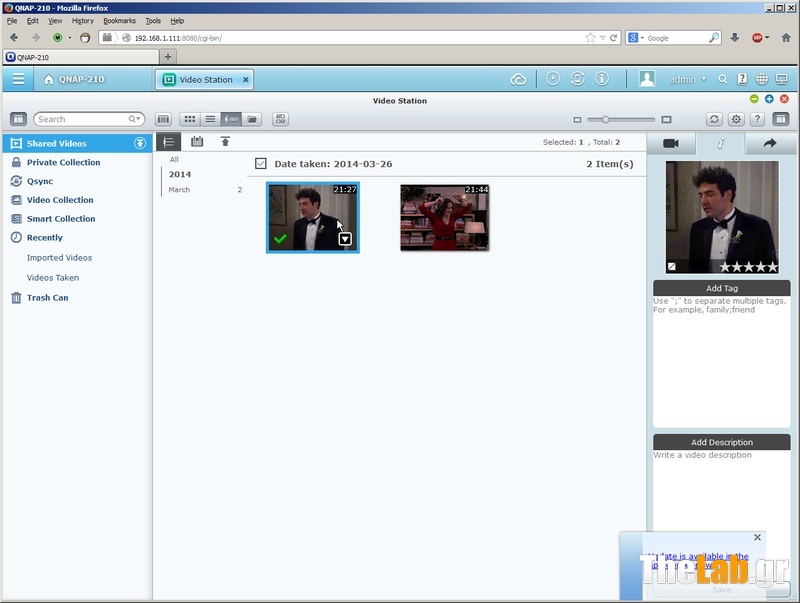Close the update notification popup
Image resolution: width=800 pixels, height=603 pixels.
[757, 537]
